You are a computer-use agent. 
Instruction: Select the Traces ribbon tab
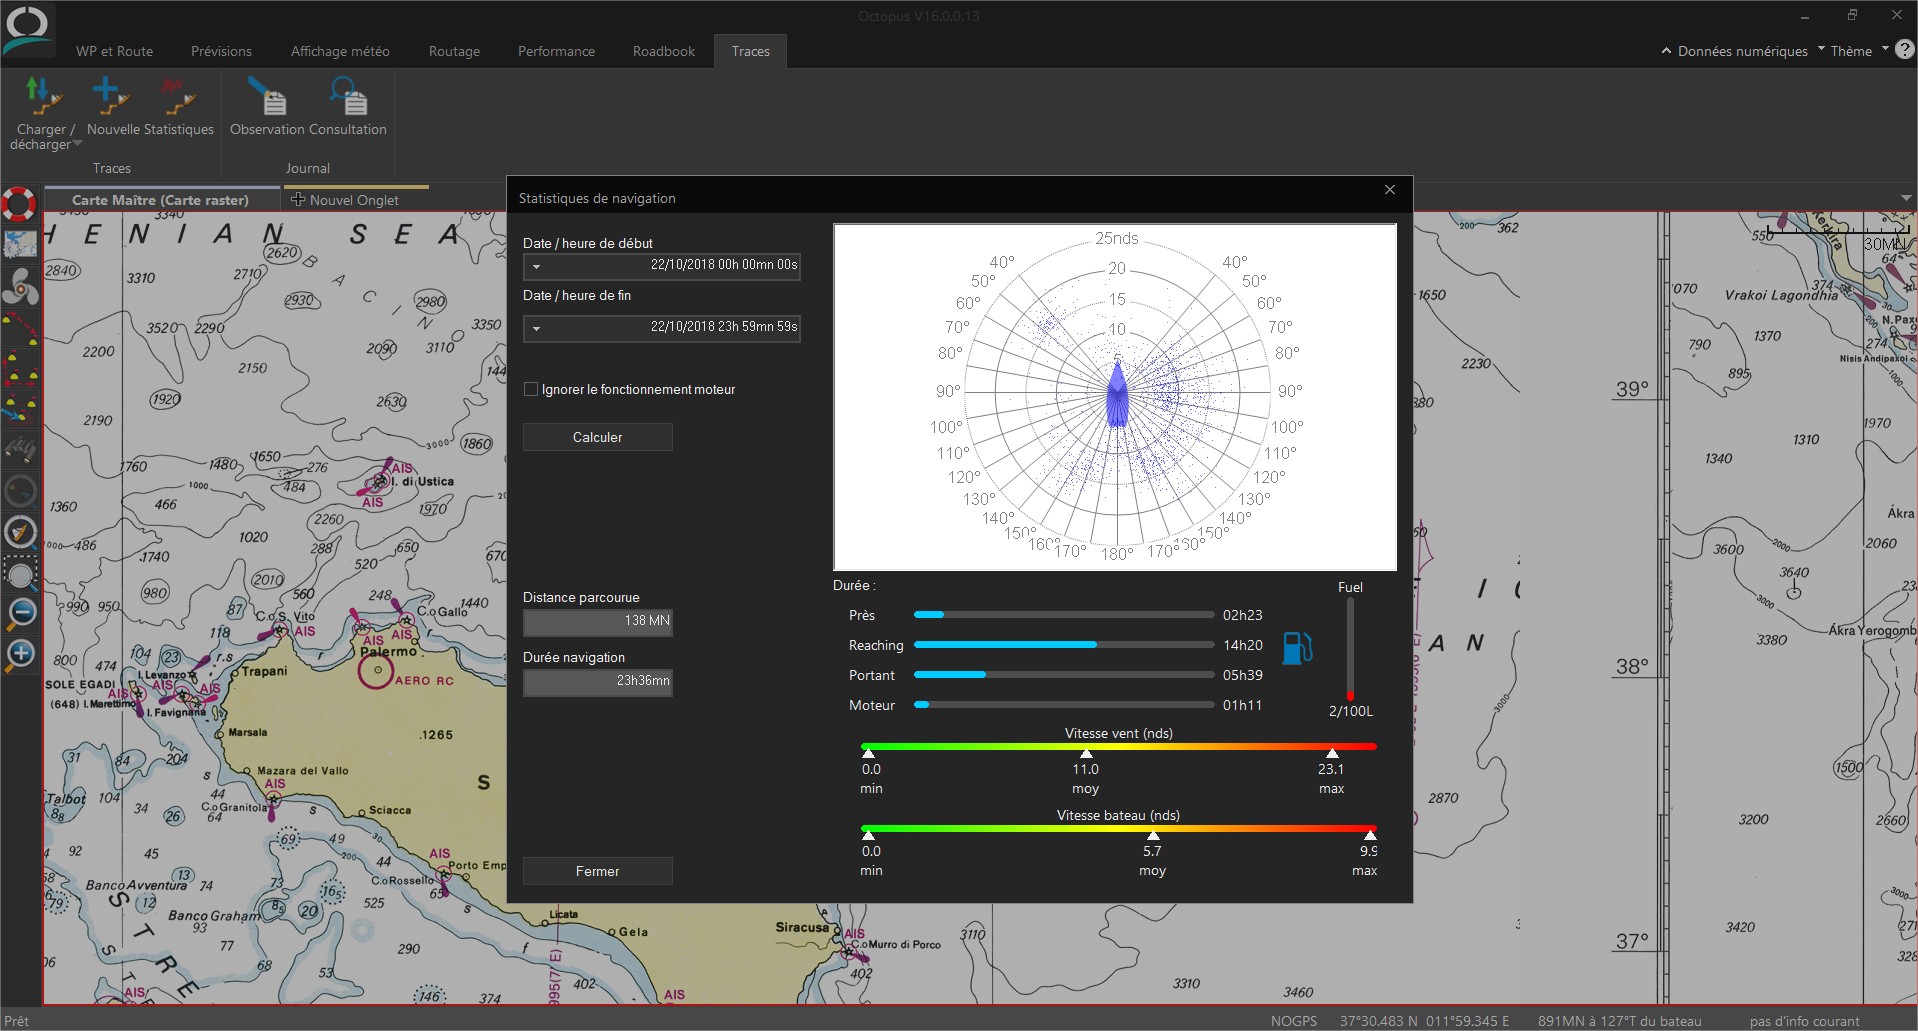751,51
